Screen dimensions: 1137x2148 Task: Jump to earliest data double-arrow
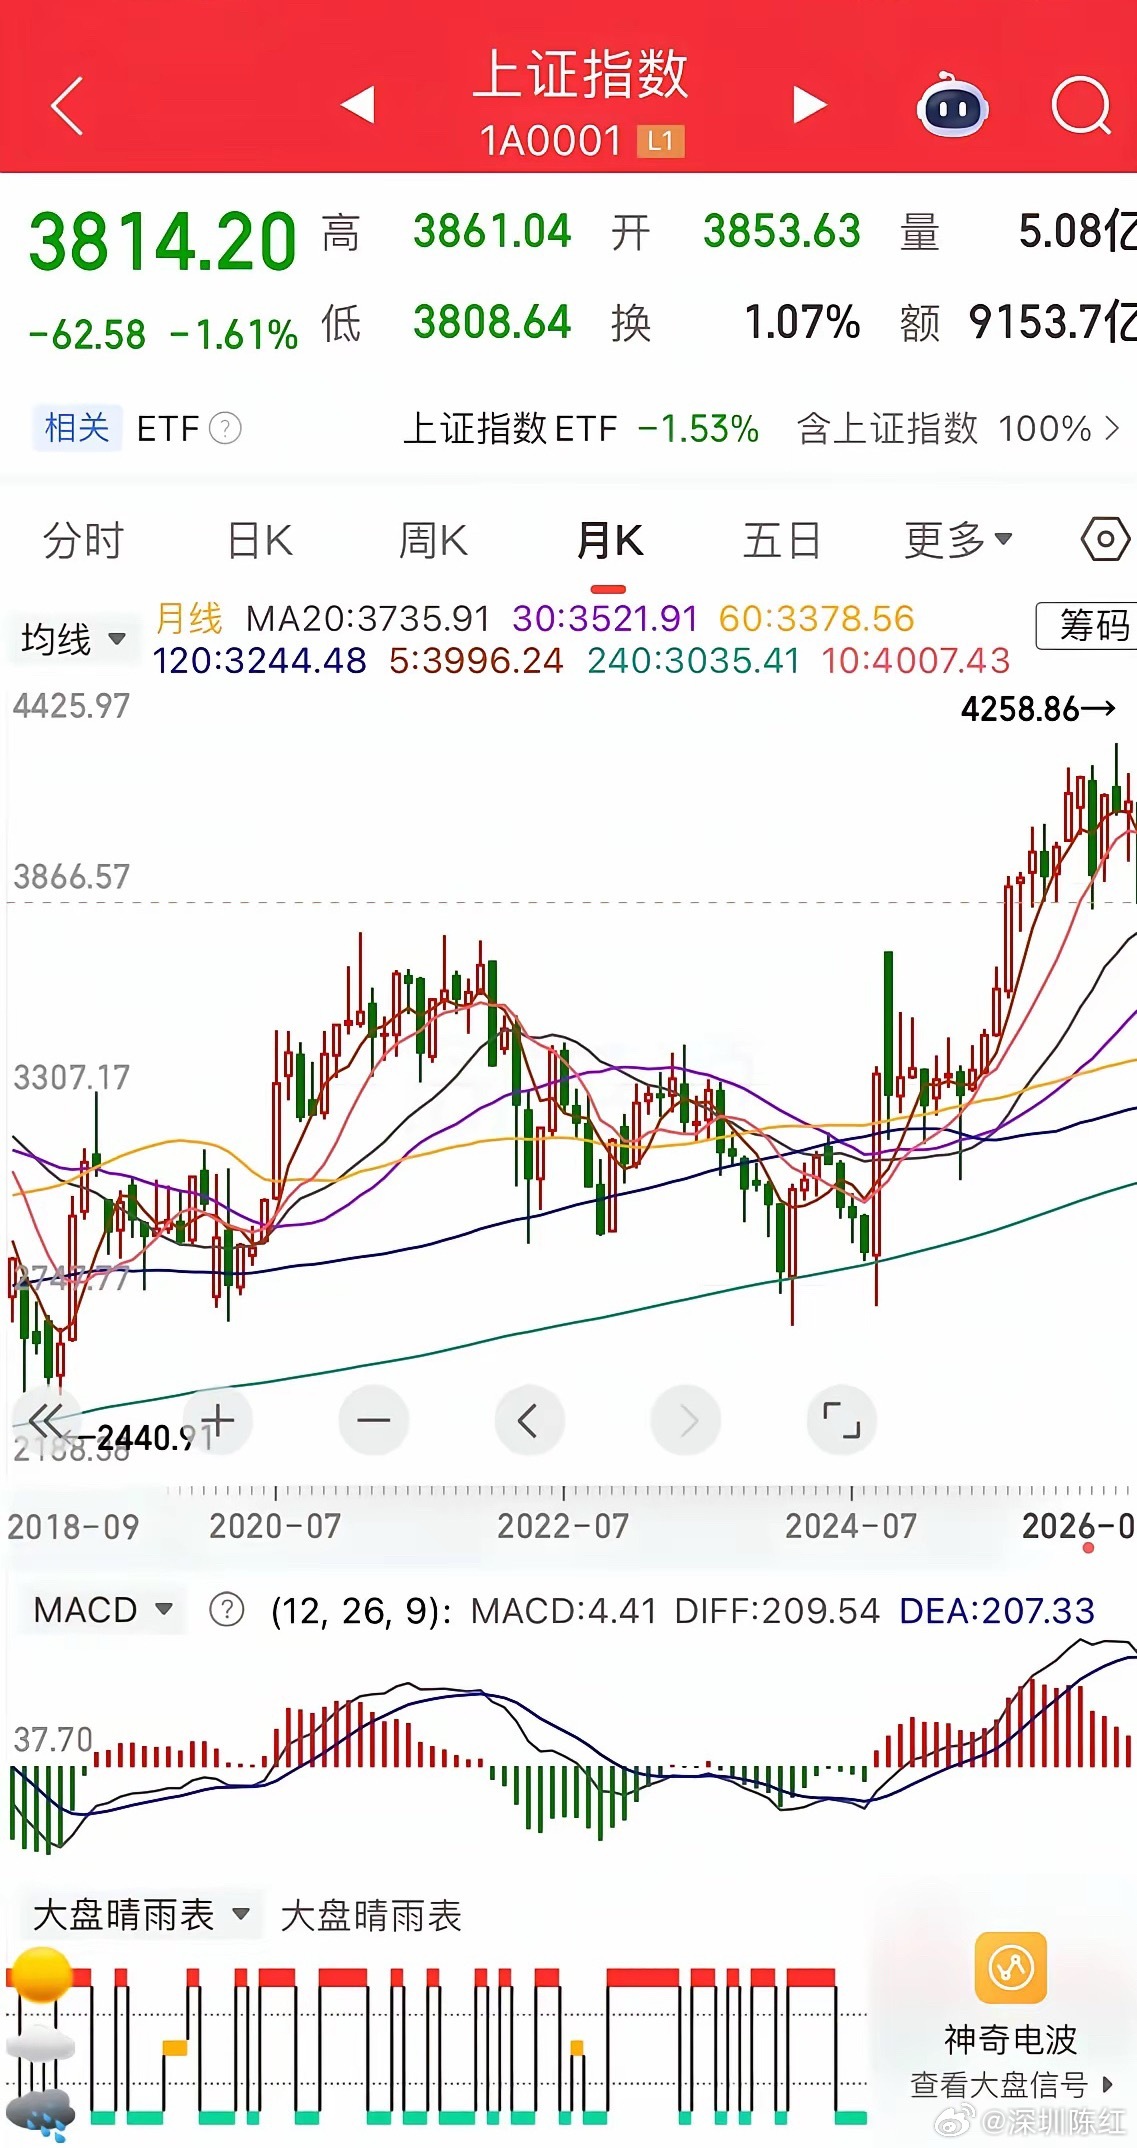(45, 1420)
